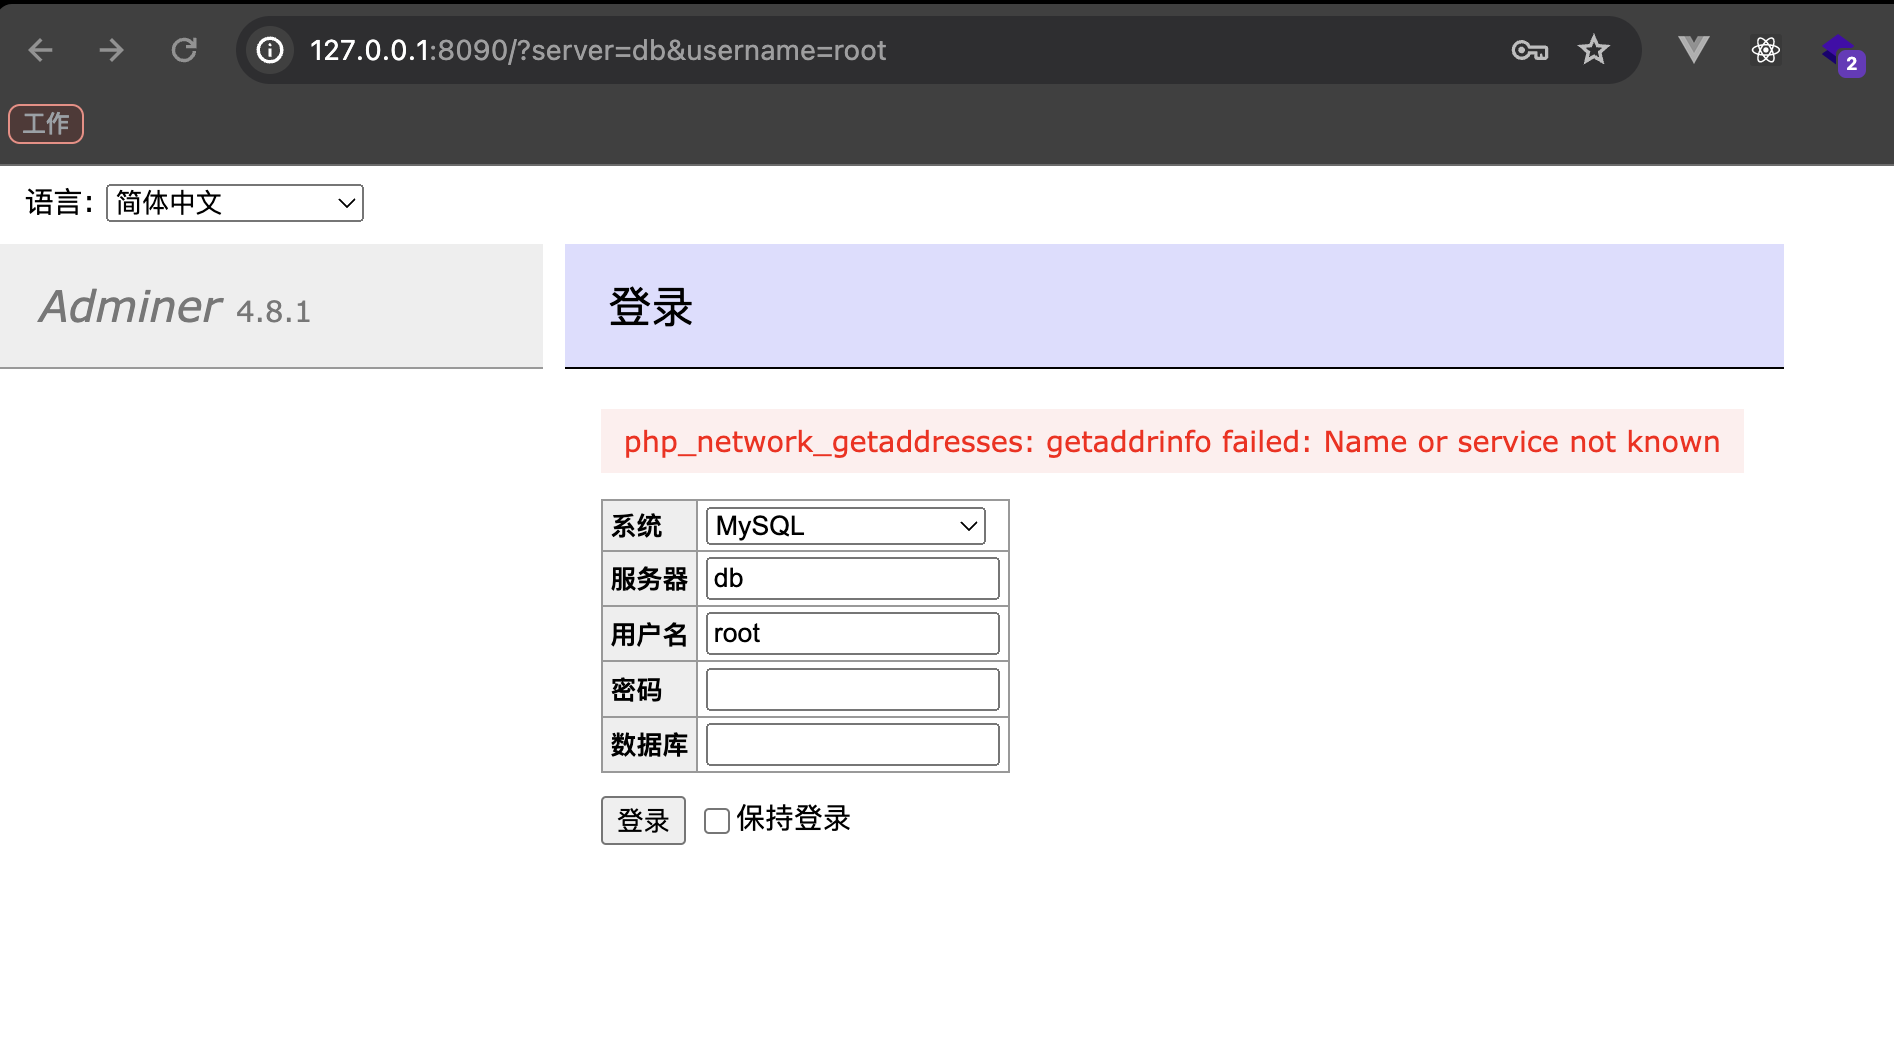The width and height of the screenshot is (1894, 1046).
Task: Open the purple extension with badge 2
Action: [1842, 54]
